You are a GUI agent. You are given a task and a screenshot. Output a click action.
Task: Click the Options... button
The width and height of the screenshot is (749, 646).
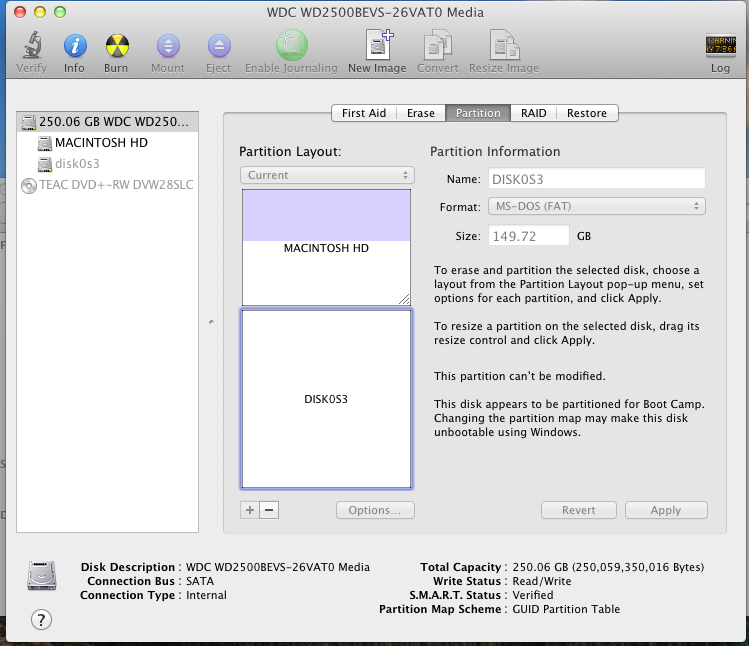pyautogui.click(x=375, y=510)
